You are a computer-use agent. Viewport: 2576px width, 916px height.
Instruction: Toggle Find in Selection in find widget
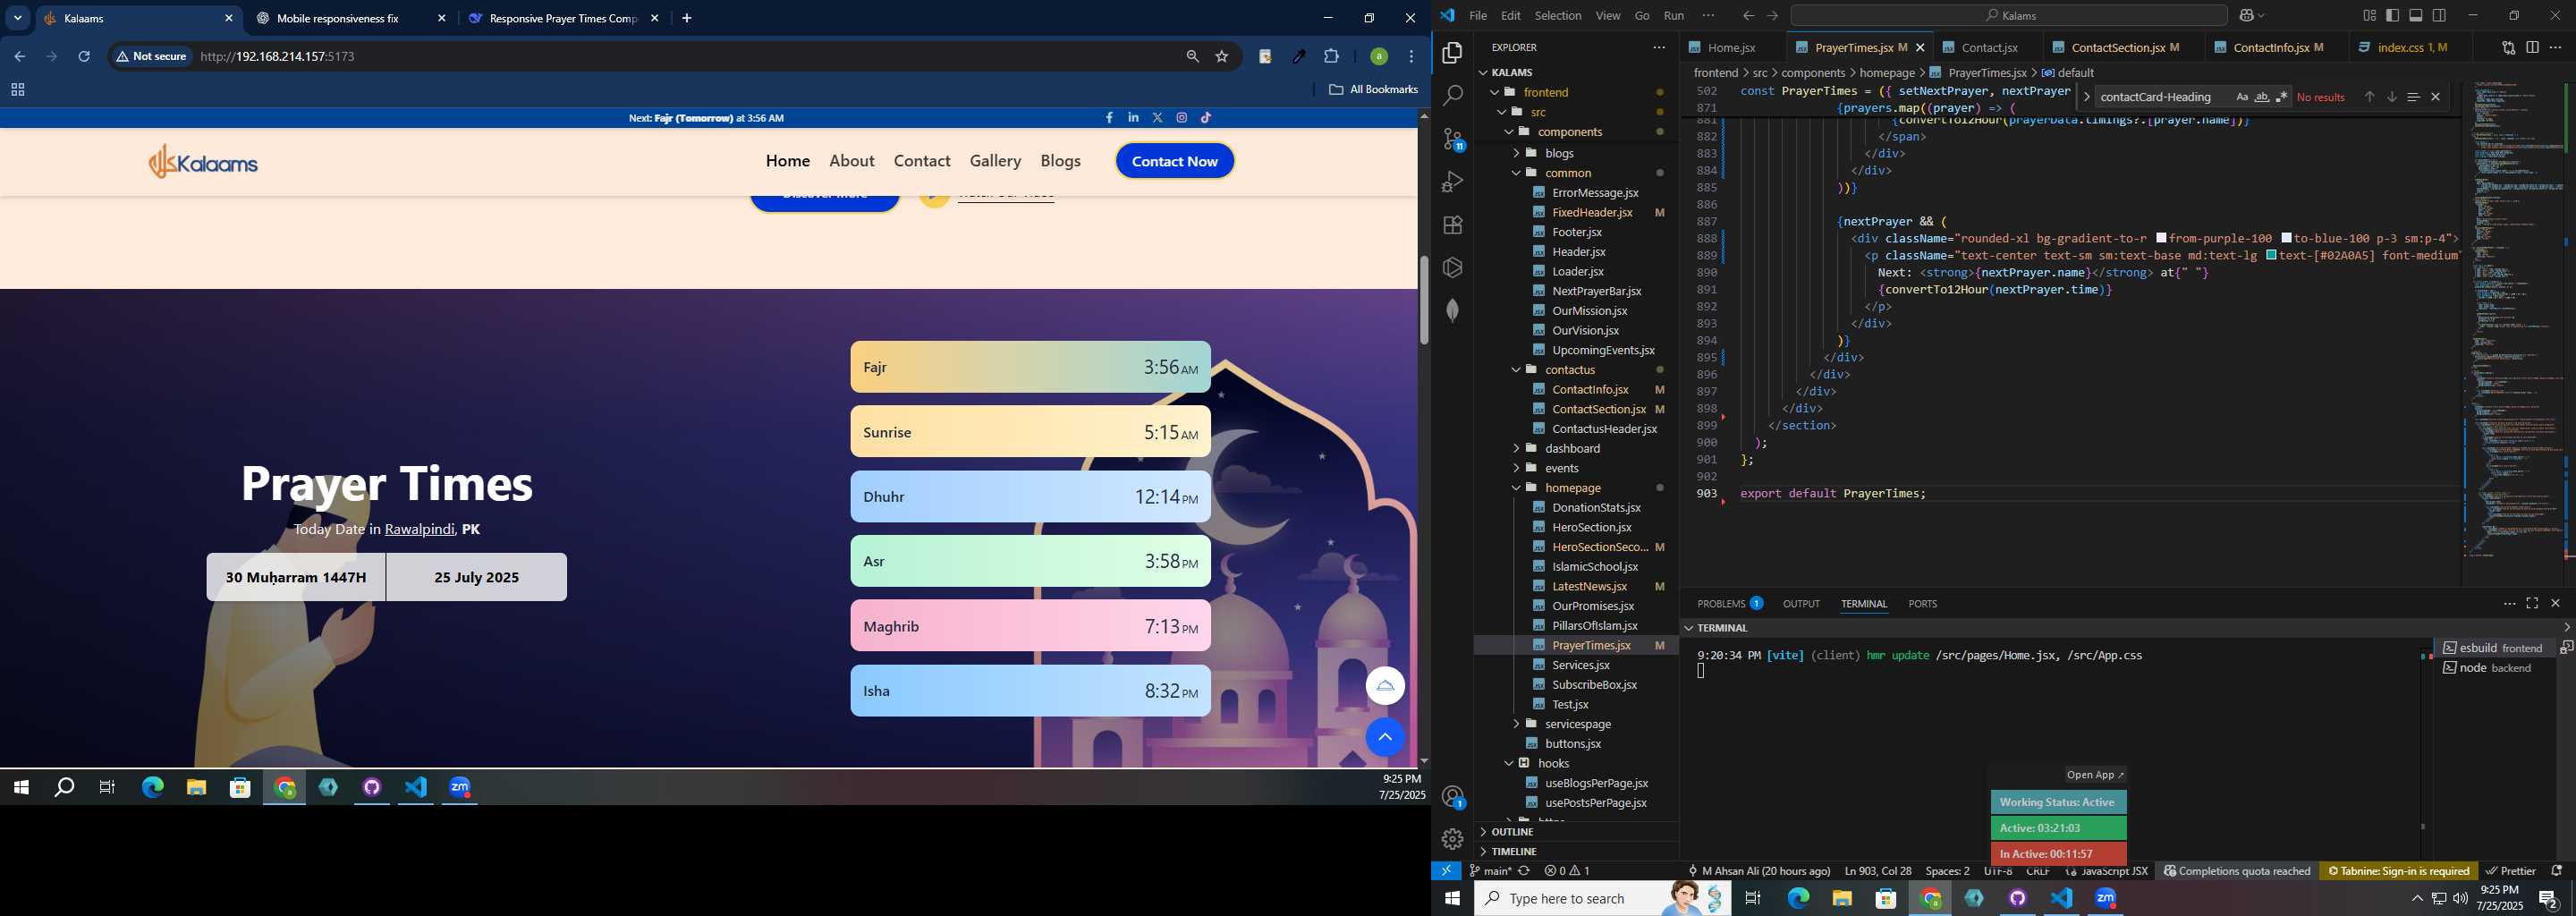coord(2413,97)
